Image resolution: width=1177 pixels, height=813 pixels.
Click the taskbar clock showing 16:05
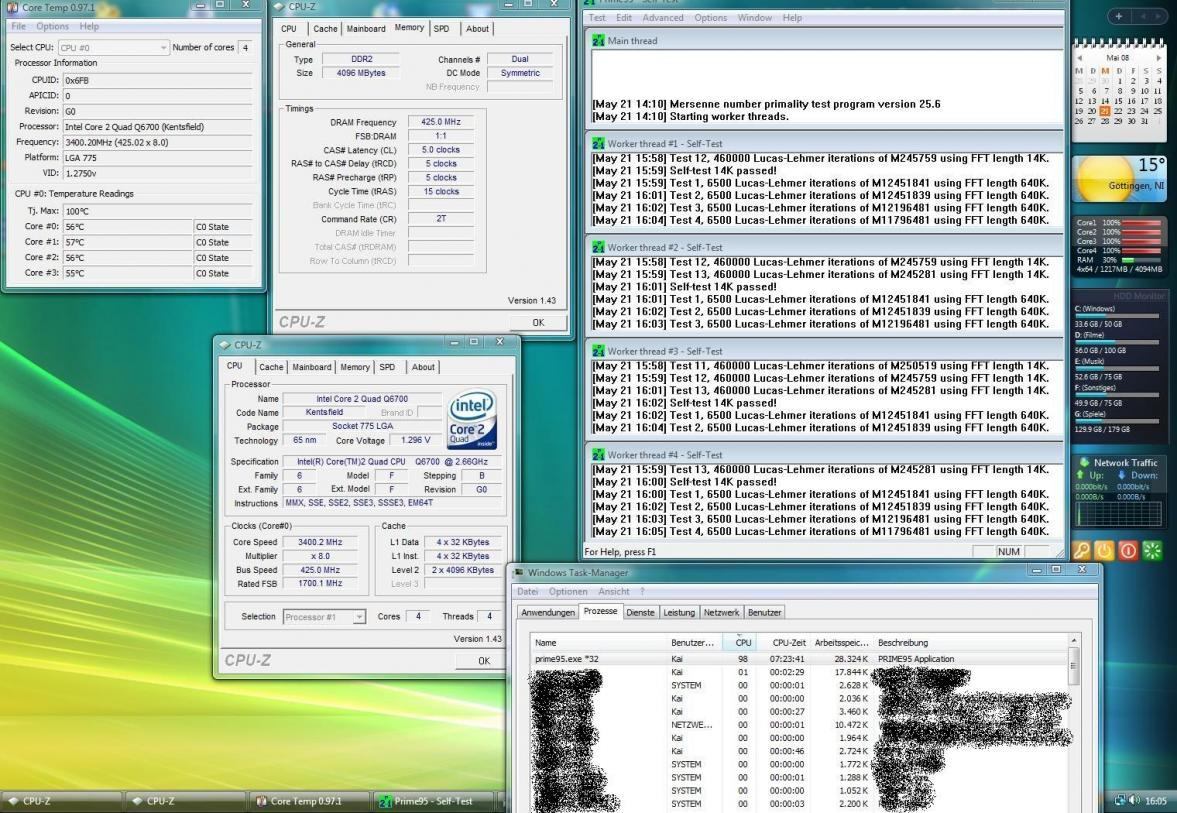point(1156,801)
